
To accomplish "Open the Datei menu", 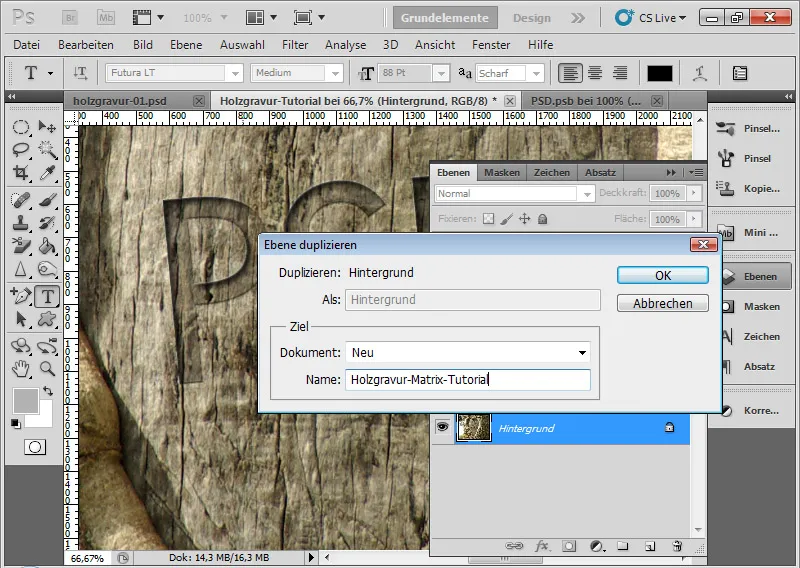I will point(27,45).
